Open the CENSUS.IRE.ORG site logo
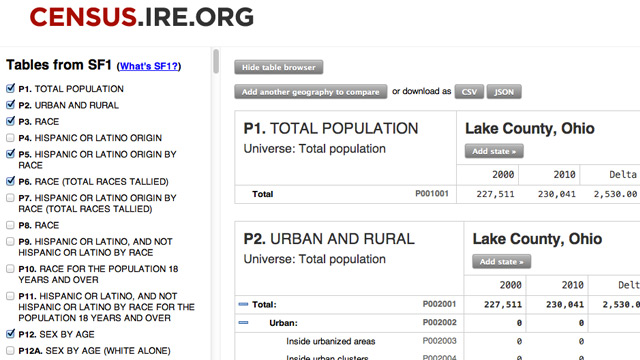 click(142, 17)
